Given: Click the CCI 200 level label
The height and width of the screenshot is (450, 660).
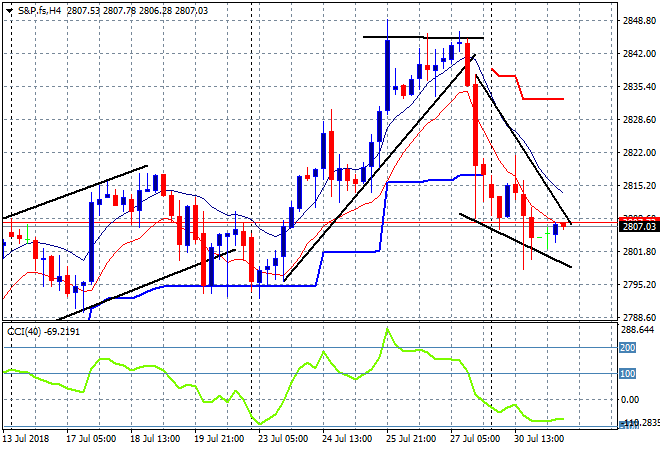Looking at the screenshot, I should (x=627, y=348).
